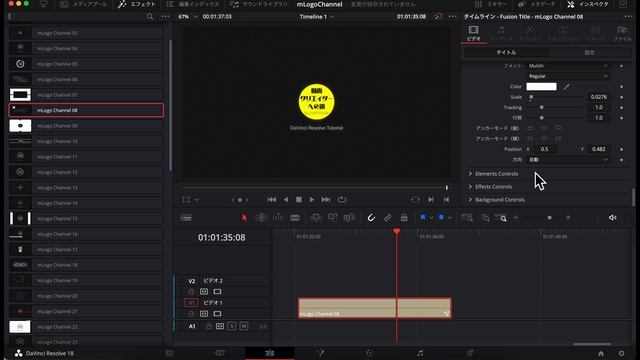
Task: Open marker color dropdown arrow
Action: [450, 218]
